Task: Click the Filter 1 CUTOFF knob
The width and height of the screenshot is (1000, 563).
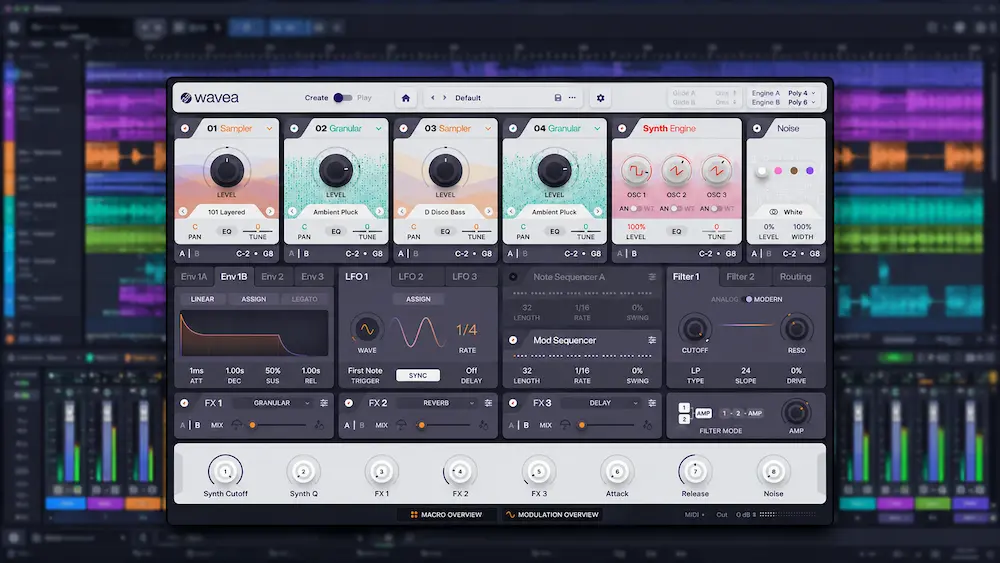Action: tap(695, 330)
